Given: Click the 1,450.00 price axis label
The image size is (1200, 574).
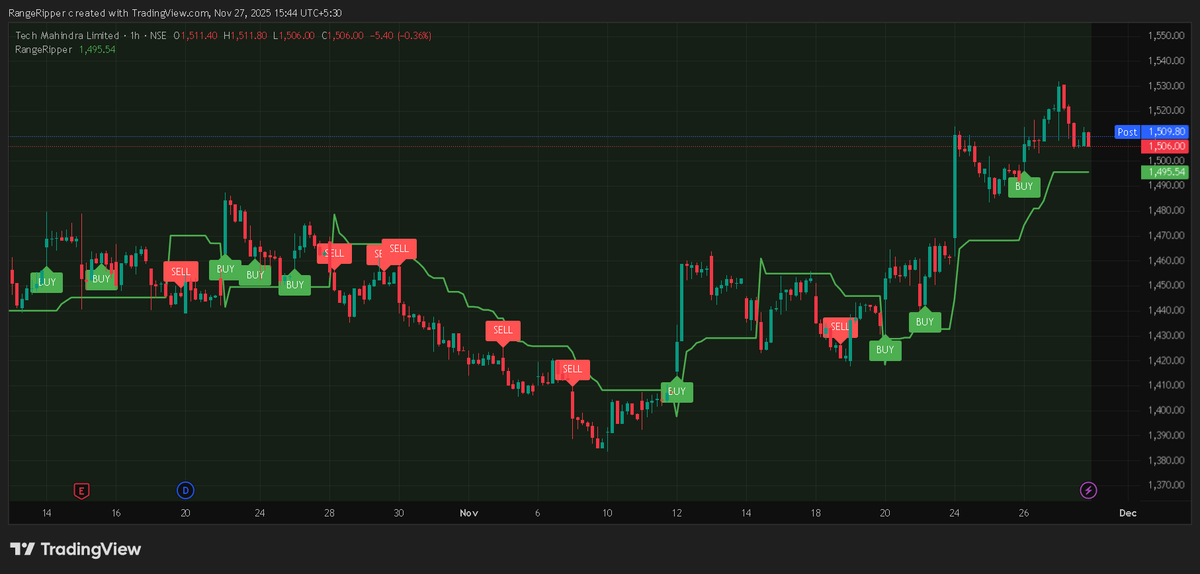Looking at the screenshot, I should coord(1165,286).
